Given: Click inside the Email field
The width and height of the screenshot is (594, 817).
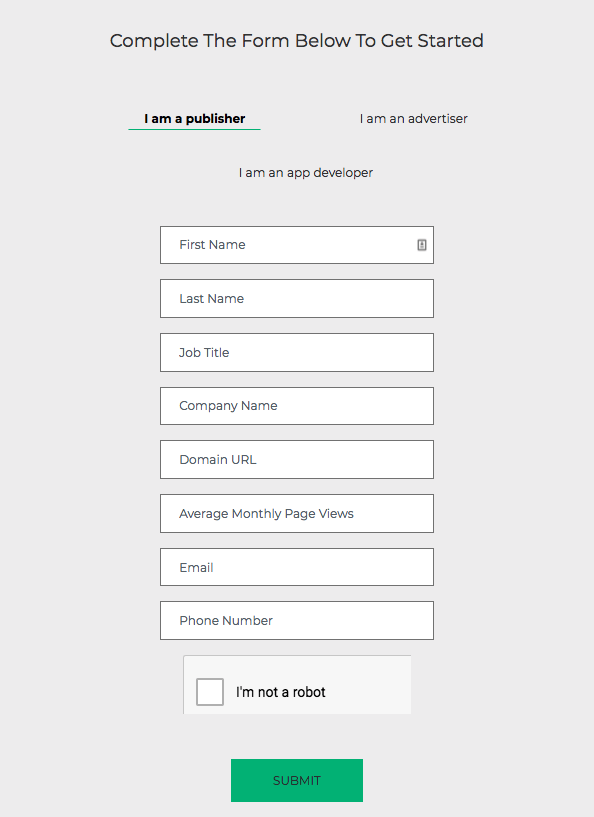Looking at the screenshot, I should pos(297,567).
